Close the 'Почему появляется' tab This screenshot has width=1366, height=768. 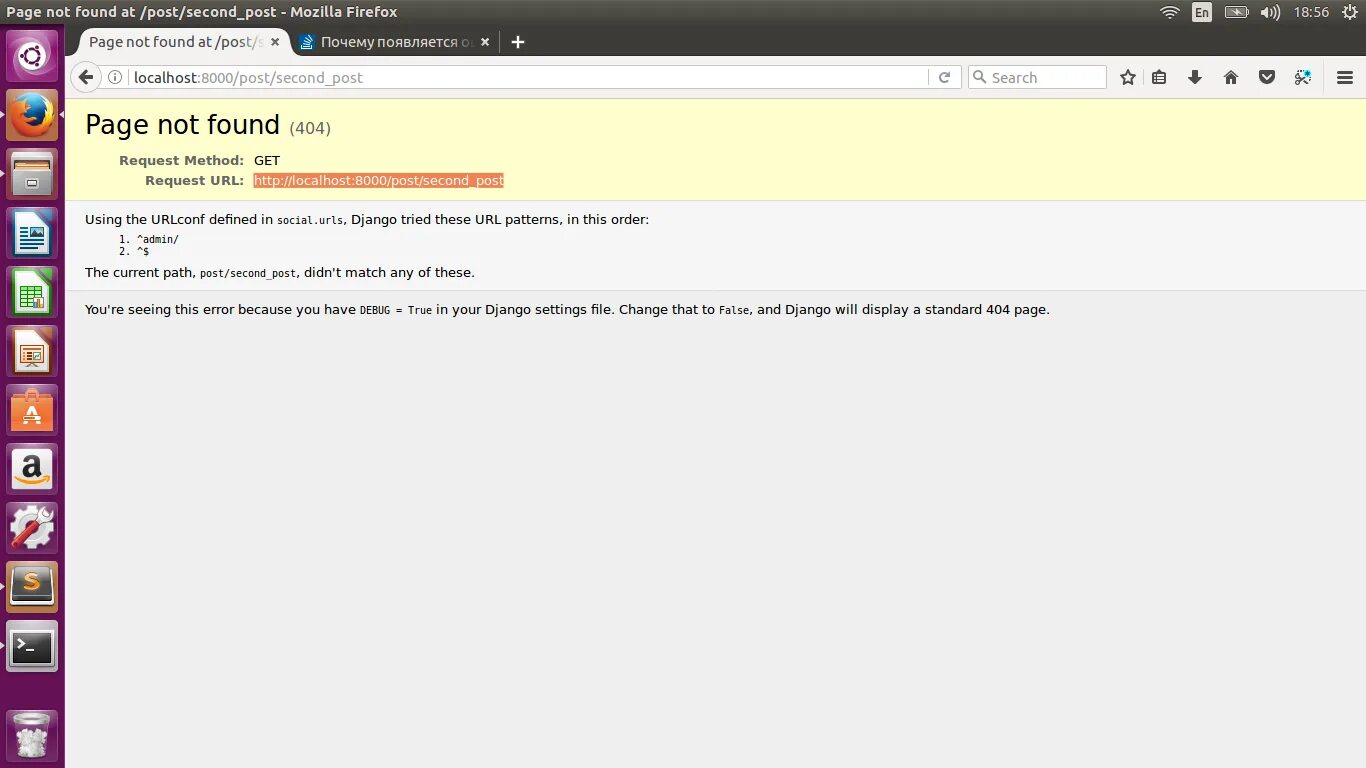(485, 42)
